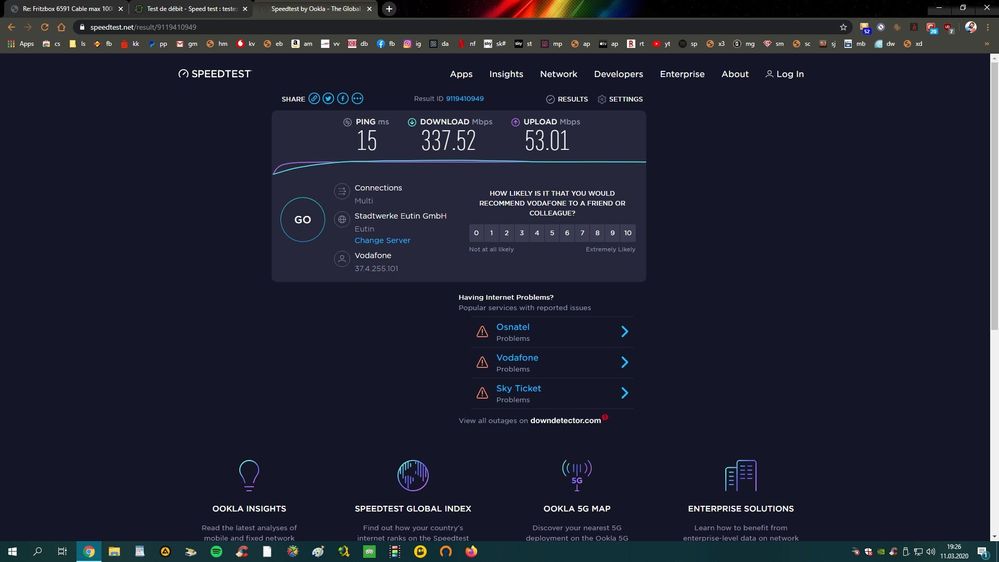This screenshot has width=999, height=562.
Task: Open YouTube bookmark labeled yt
Action: coord(661,44)
